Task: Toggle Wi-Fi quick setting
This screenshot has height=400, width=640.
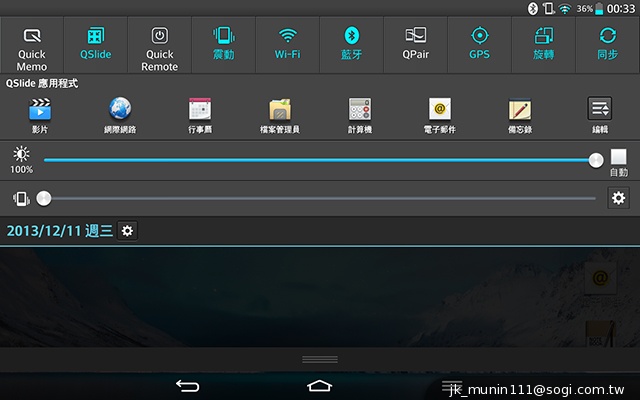Action: (288, 45)
